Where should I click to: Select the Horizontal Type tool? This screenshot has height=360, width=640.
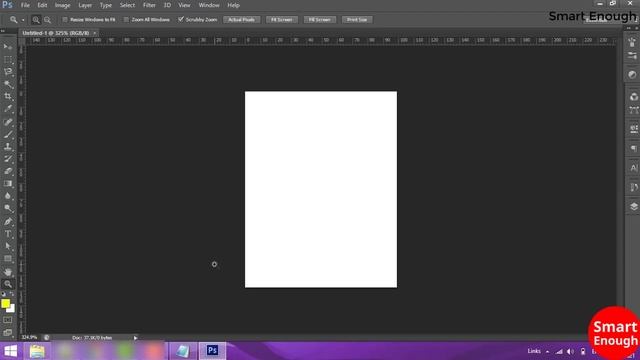tap(8, 234)
